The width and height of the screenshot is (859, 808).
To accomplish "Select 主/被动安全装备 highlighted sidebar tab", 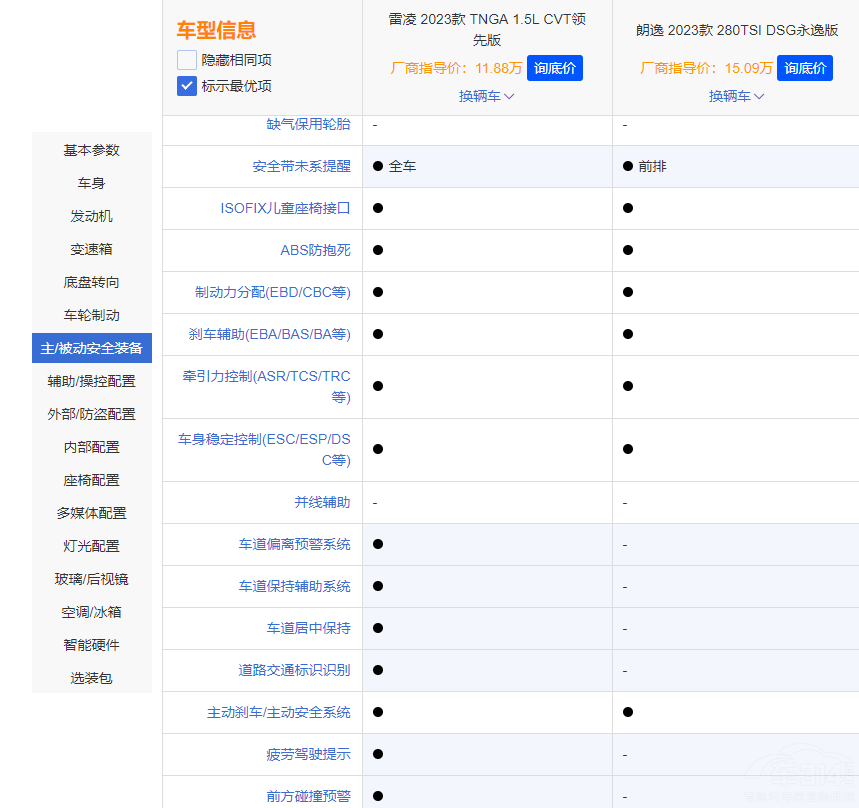I will [x=92, y=348].
